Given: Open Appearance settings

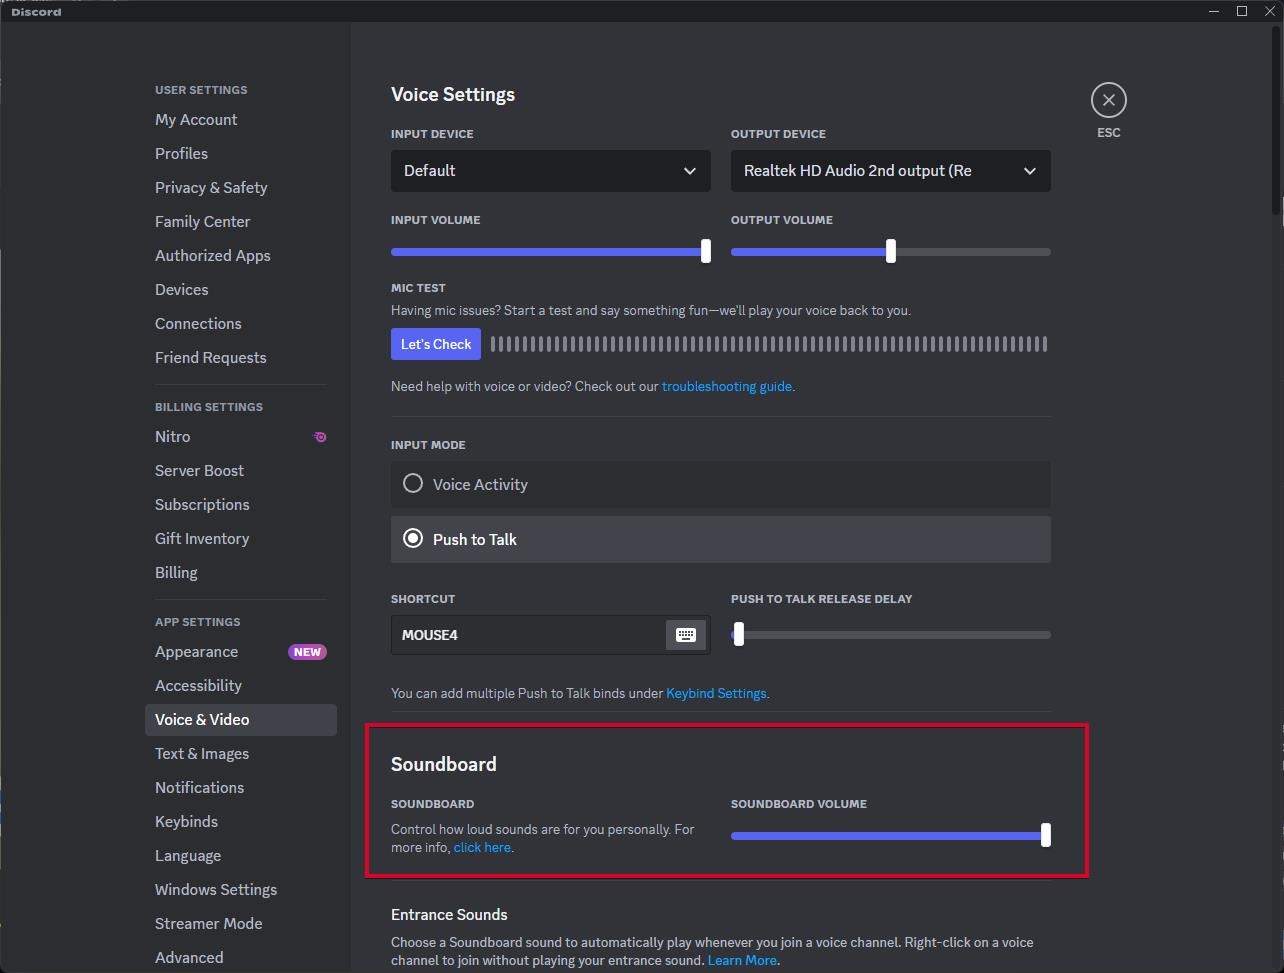Looking at the screenshot, I should click(x=241, y=652).
